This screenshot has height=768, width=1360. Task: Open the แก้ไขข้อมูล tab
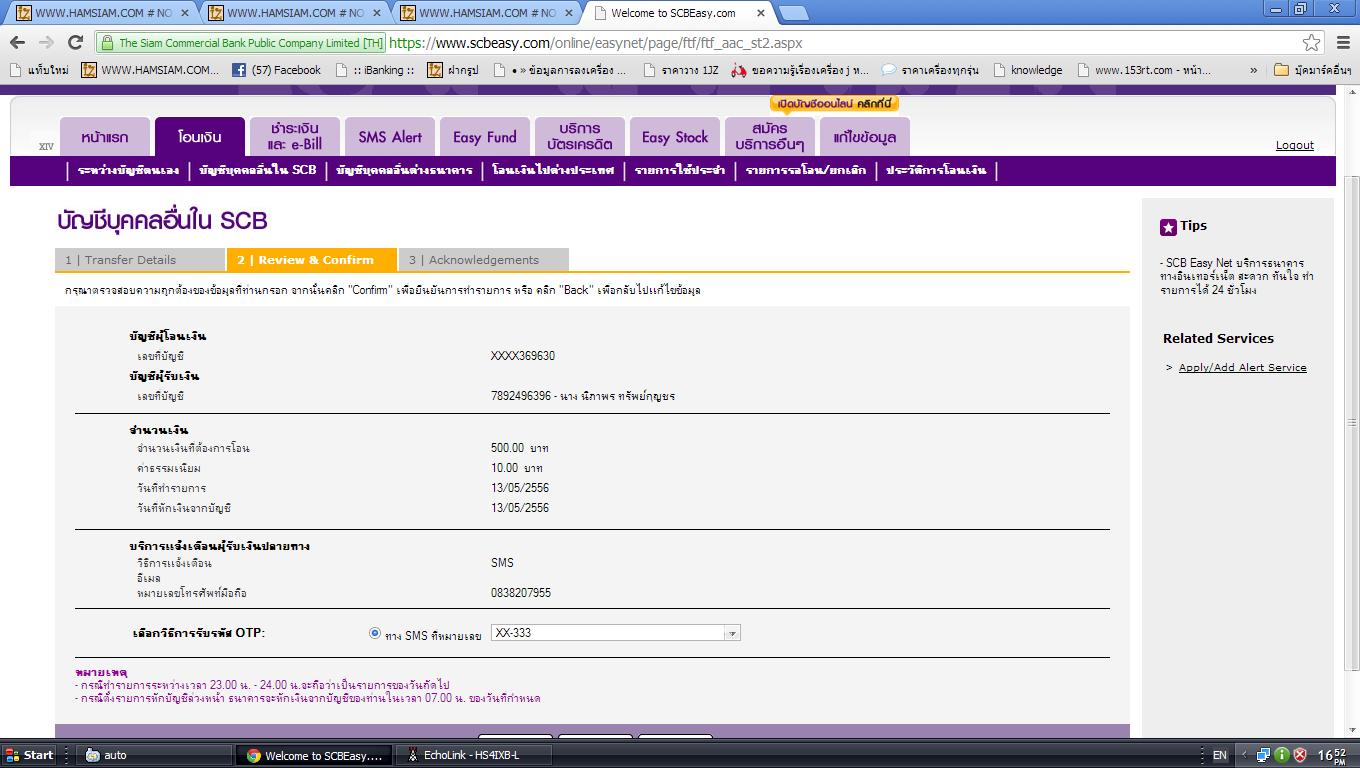tap(865, 137)
